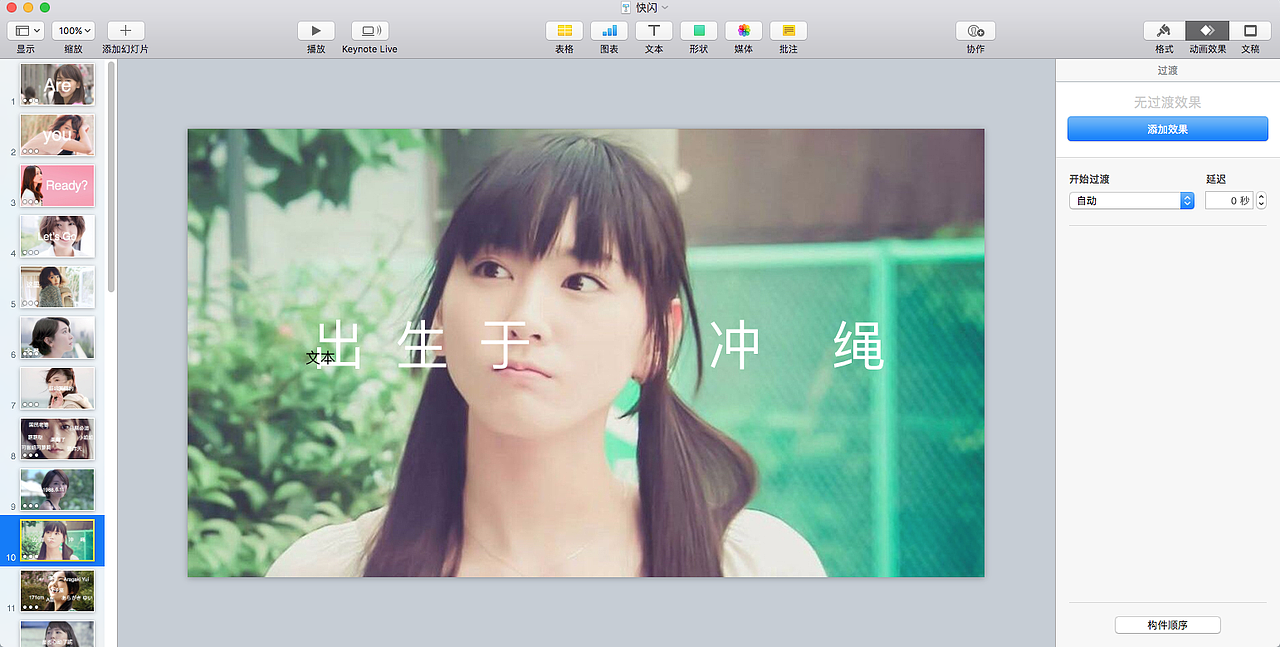Image resolution: width=1280 pixels, height=647 pixels.
Task: Open the 格式 format inspector
Action: pos(1164,31)
